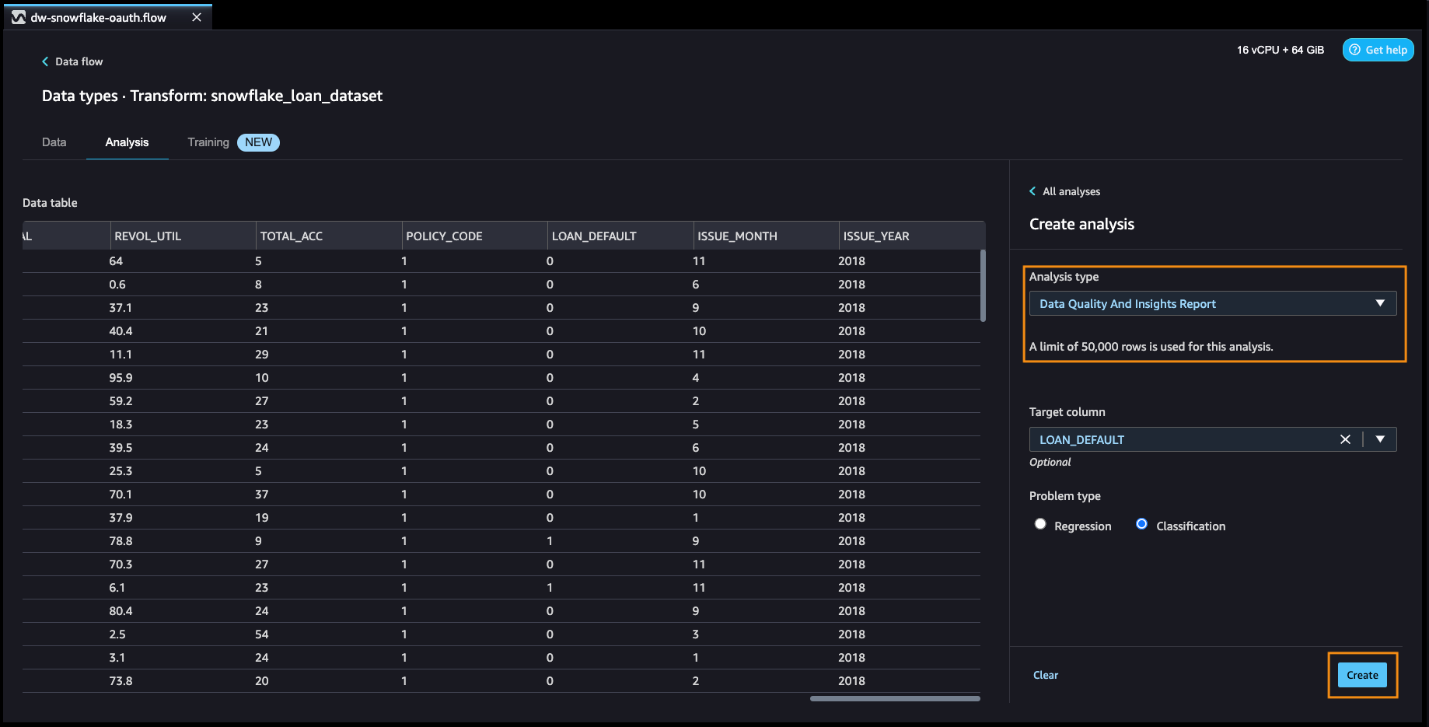Click the cell with value 80.4
This screenshot has width=1429, height=727.
coord(121,611)
